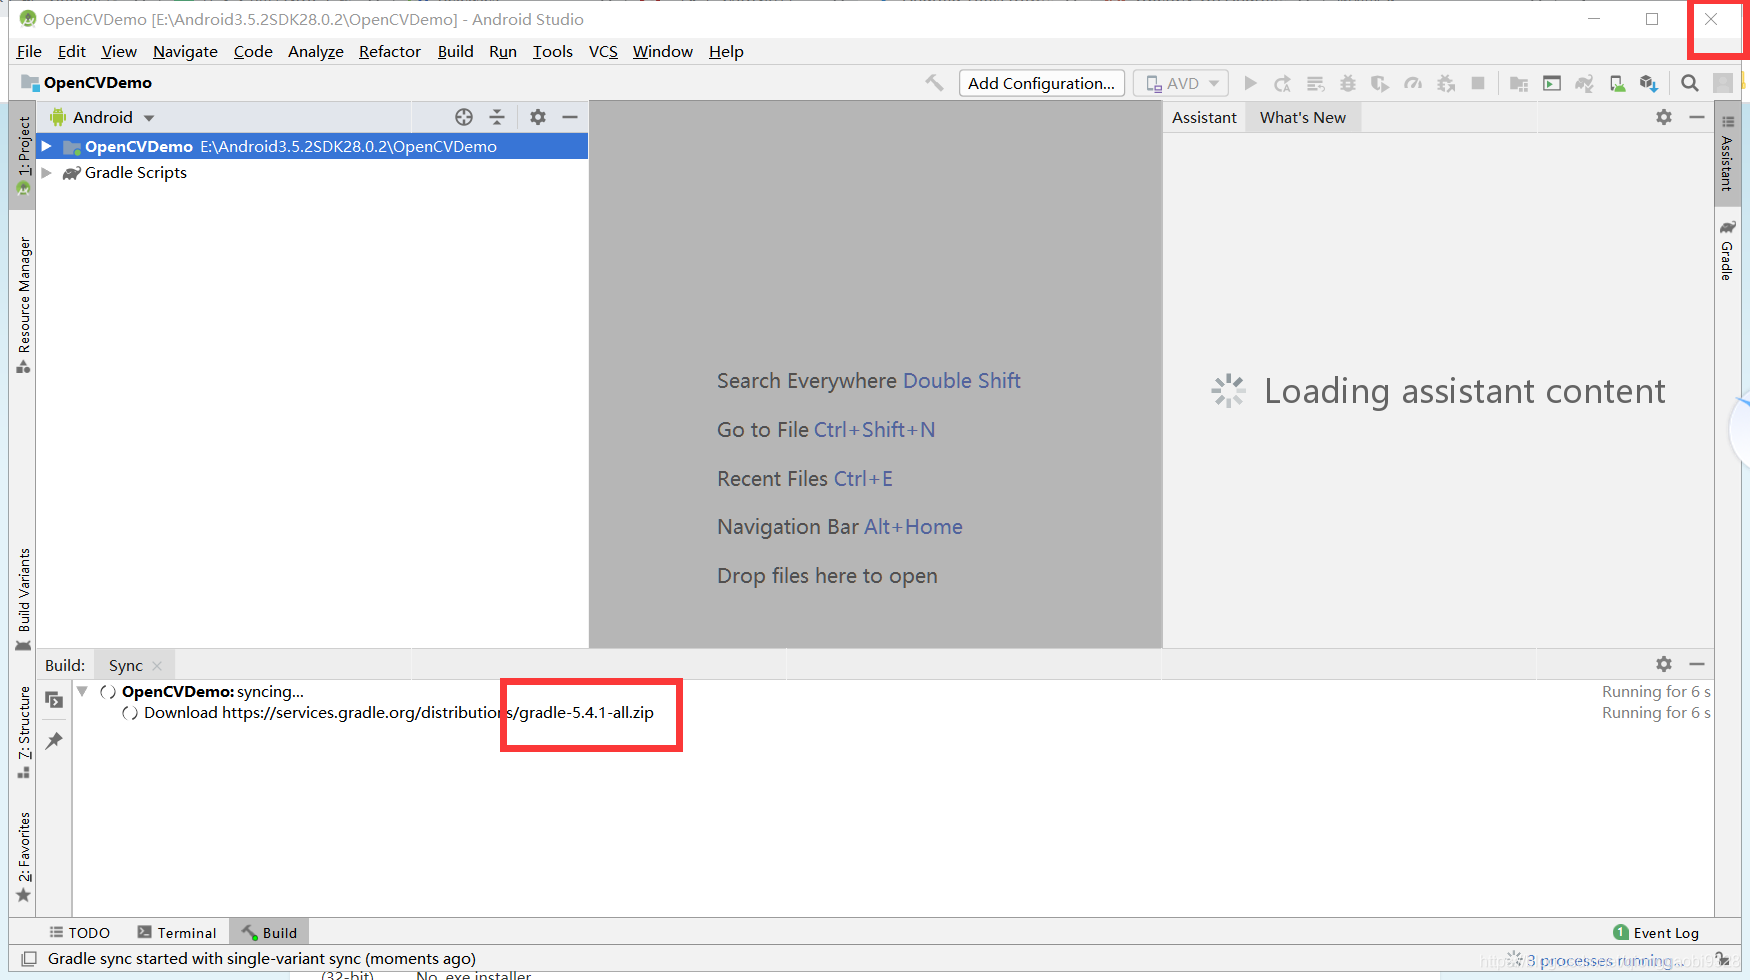Open Project panel settings gear
This screenshot has width=1750, height=980.
point(538,117)
